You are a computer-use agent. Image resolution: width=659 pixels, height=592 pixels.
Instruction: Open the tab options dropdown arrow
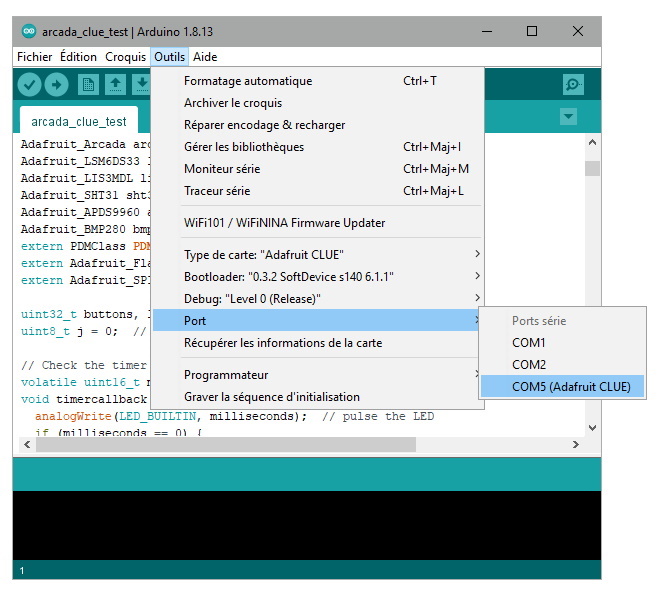[568, 116]
